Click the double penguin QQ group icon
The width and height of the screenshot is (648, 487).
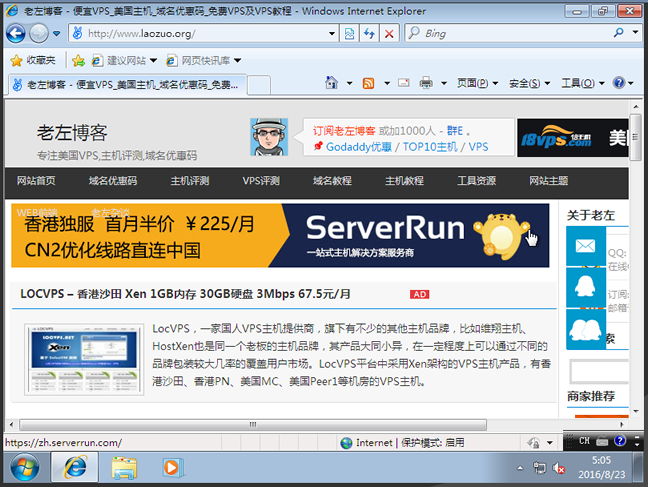point(585,329)
